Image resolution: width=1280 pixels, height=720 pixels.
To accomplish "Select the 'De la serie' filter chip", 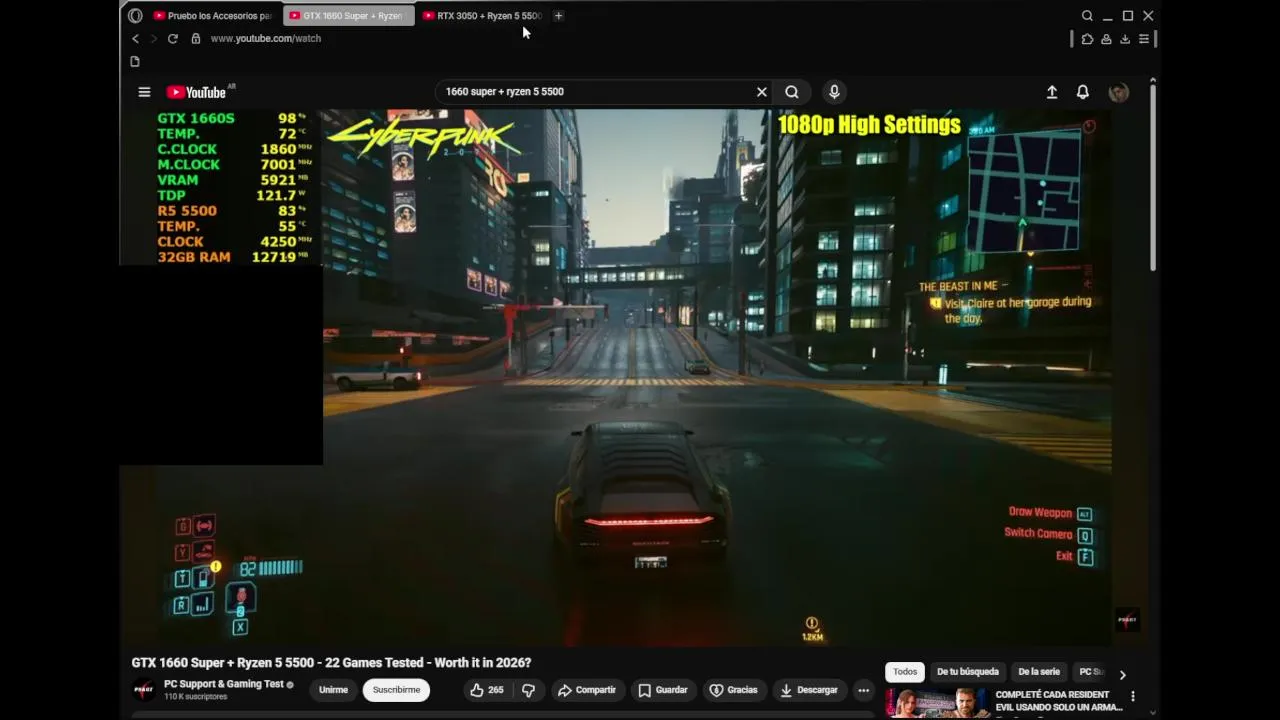I will pyautogui.click(x=1039, y=672).
